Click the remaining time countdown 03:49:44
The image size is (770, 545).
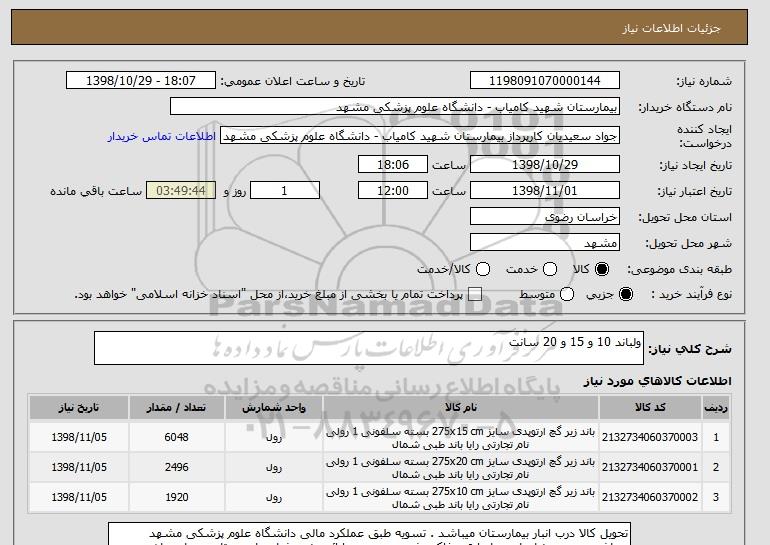181,191
